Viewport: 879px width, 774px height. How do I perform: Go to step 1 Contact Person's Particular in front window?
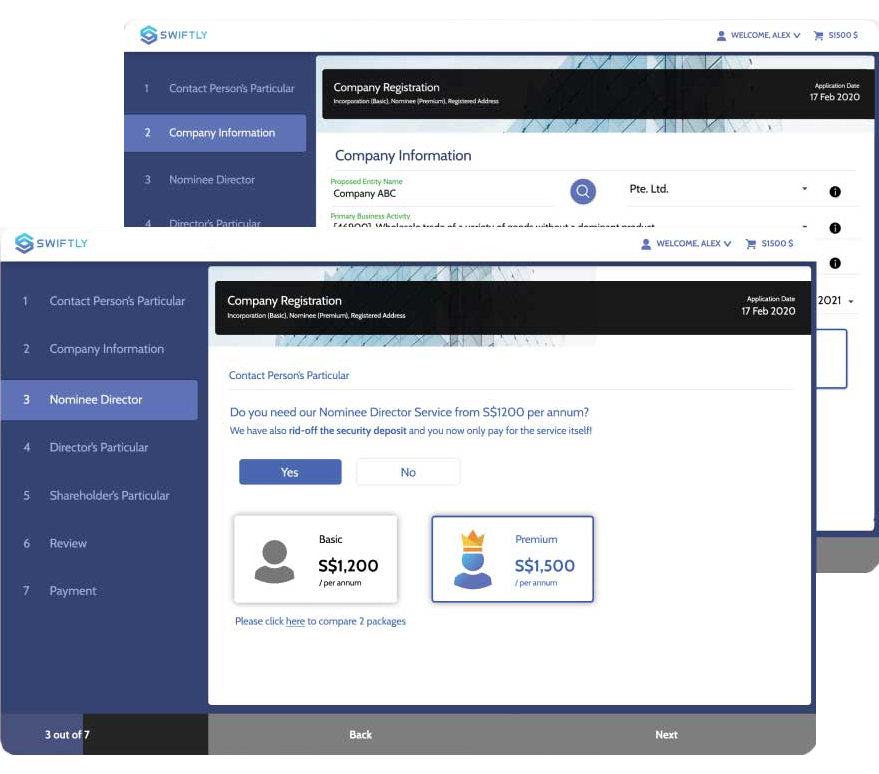tap(104, 301)
